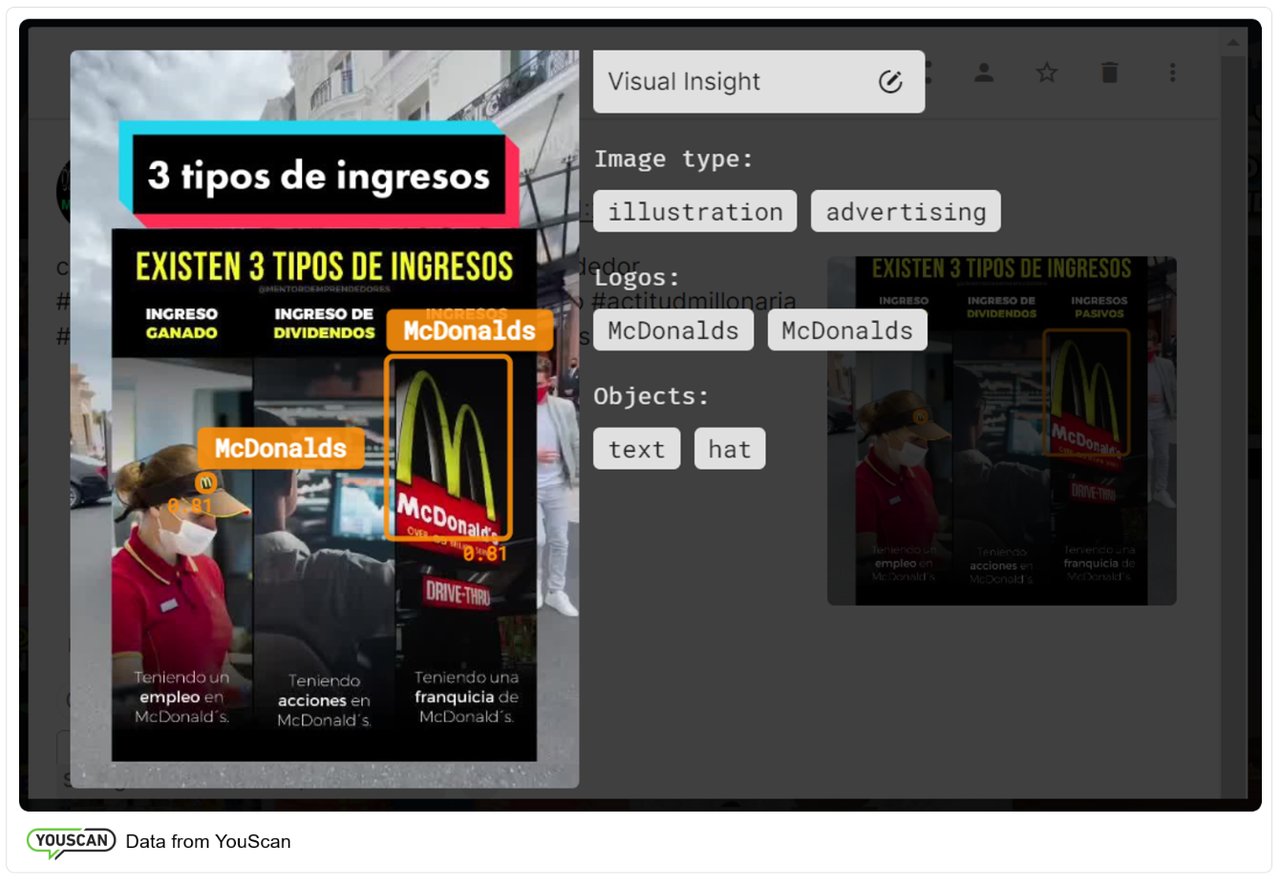Viewport: 1280px width, 886px height.
Task: Click the second McDonalds logo tag chip
Action: [x=846, y=329]
